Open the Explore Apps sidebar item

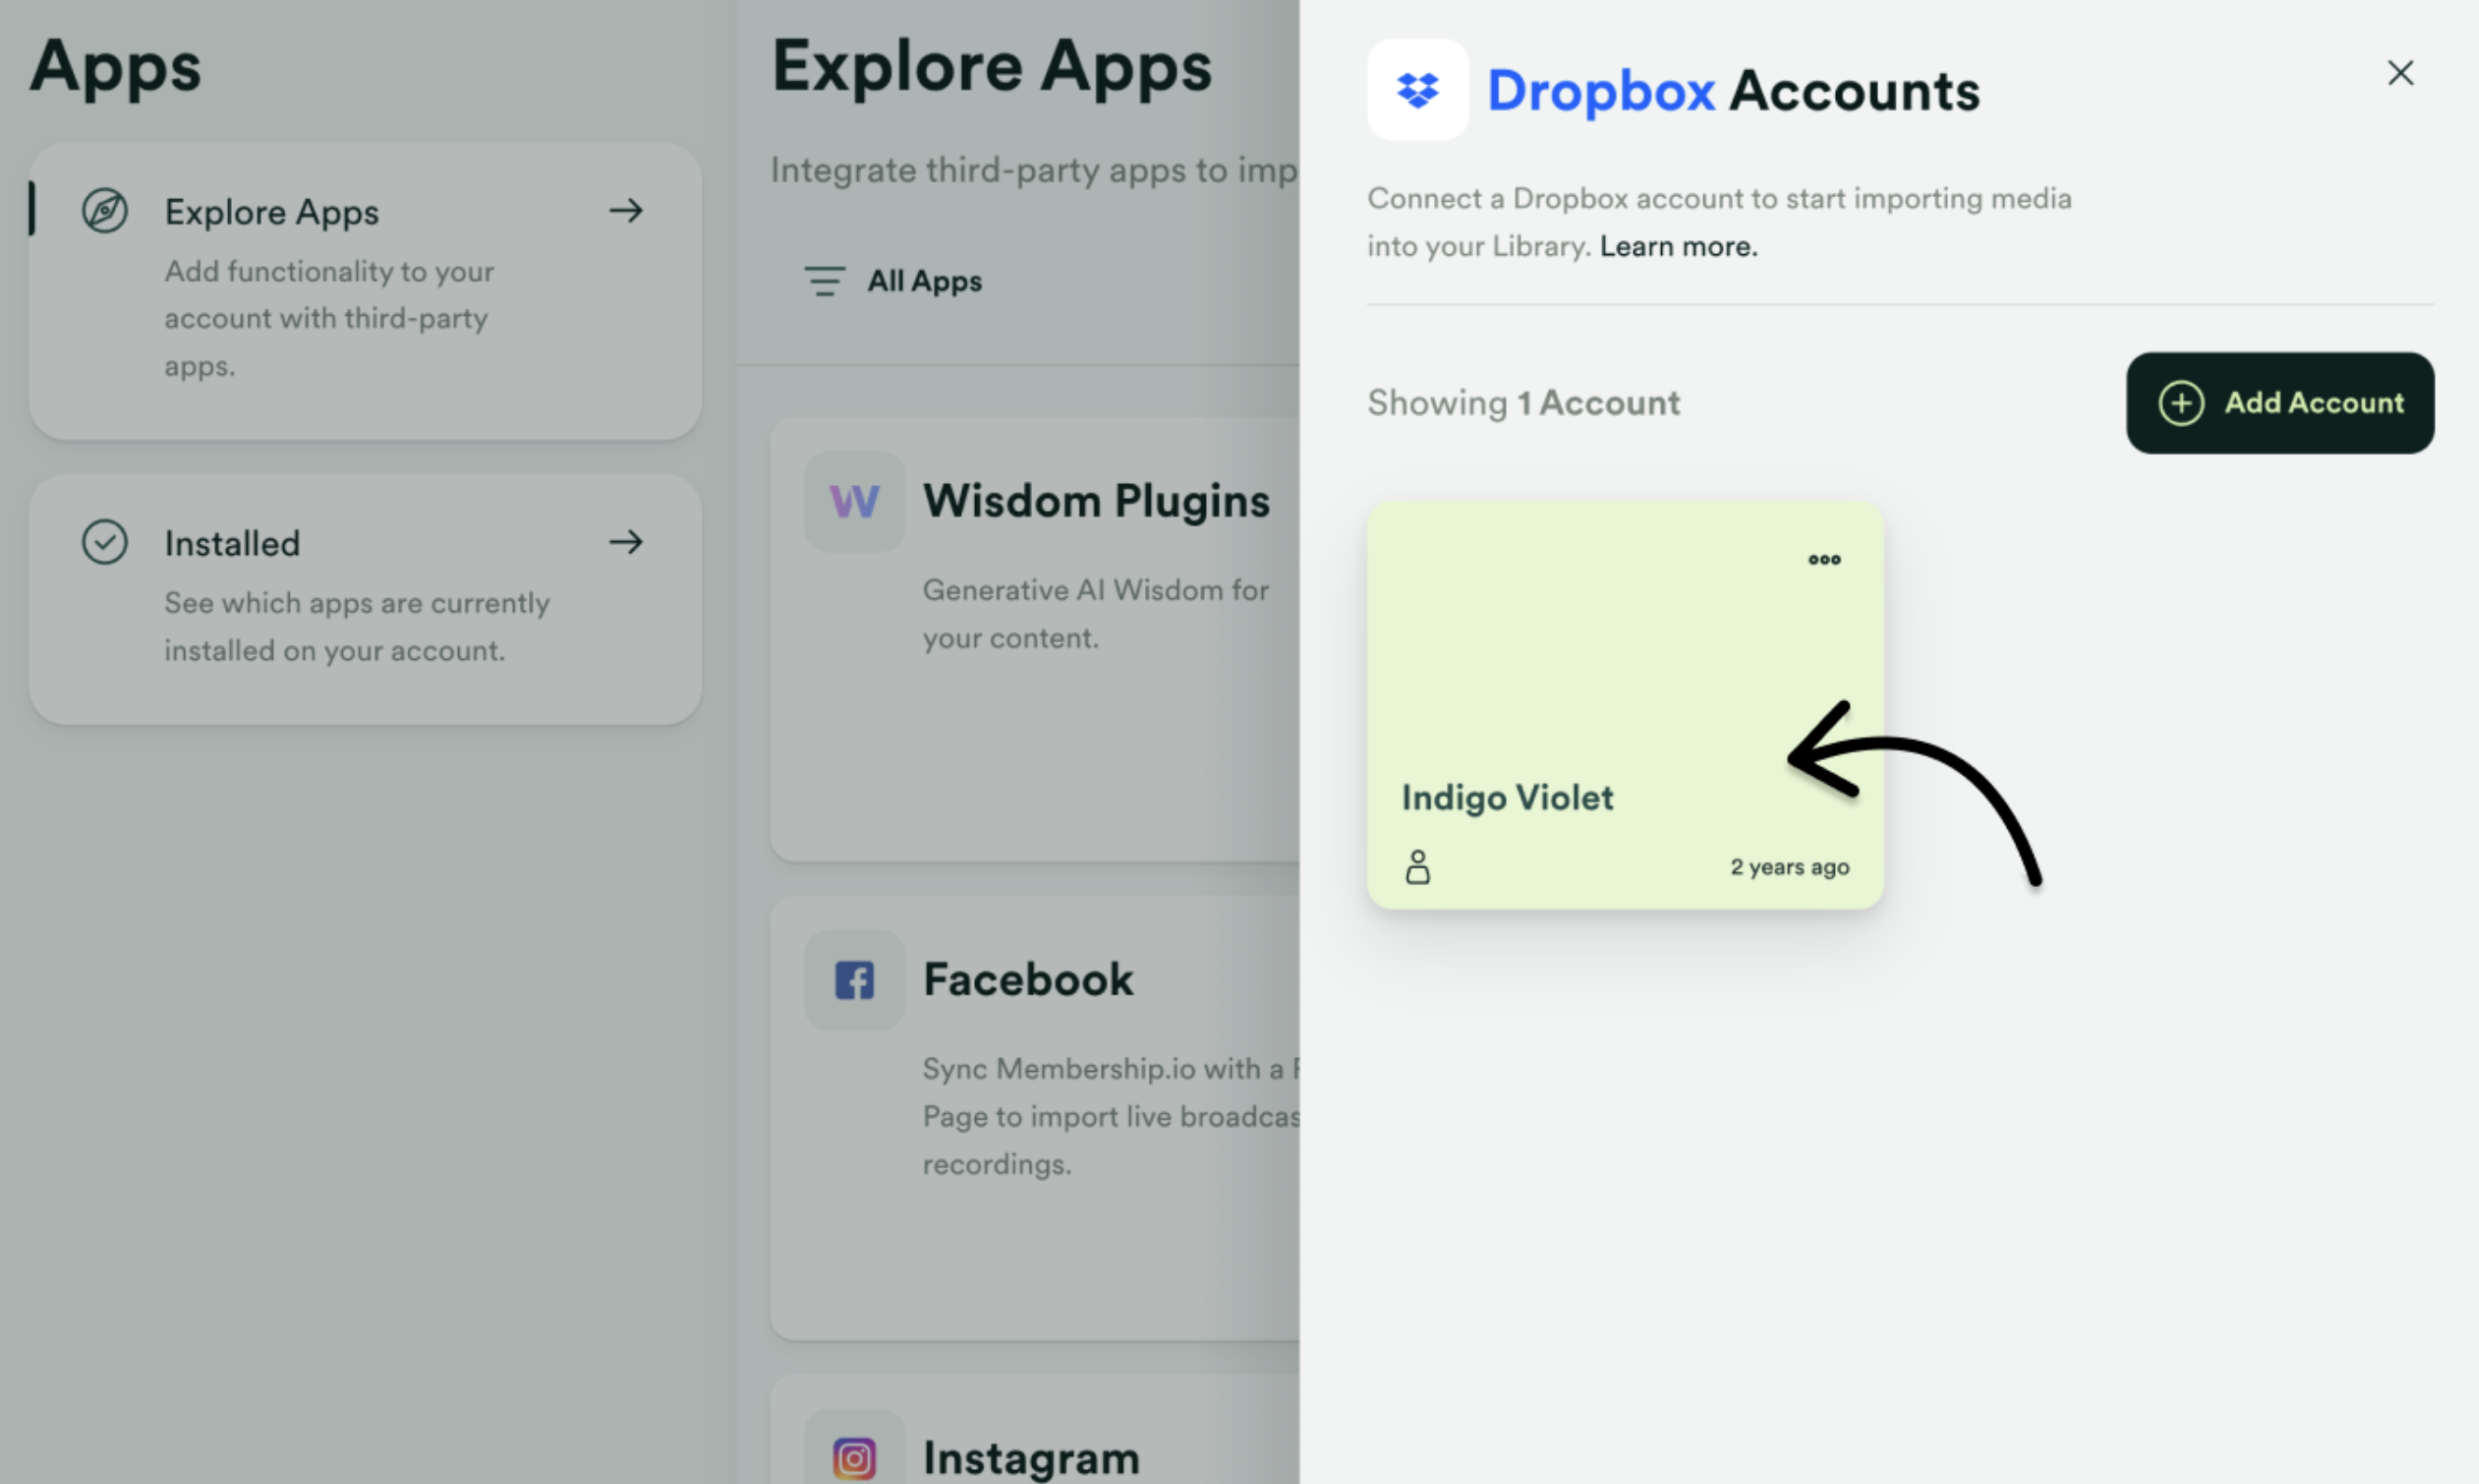click(365, 291)
